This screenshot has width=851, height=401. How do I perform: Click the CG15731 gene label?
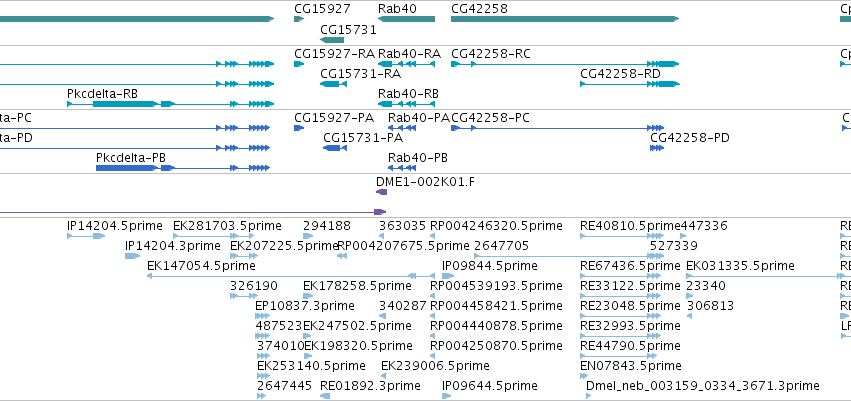(x=348, y=30)
